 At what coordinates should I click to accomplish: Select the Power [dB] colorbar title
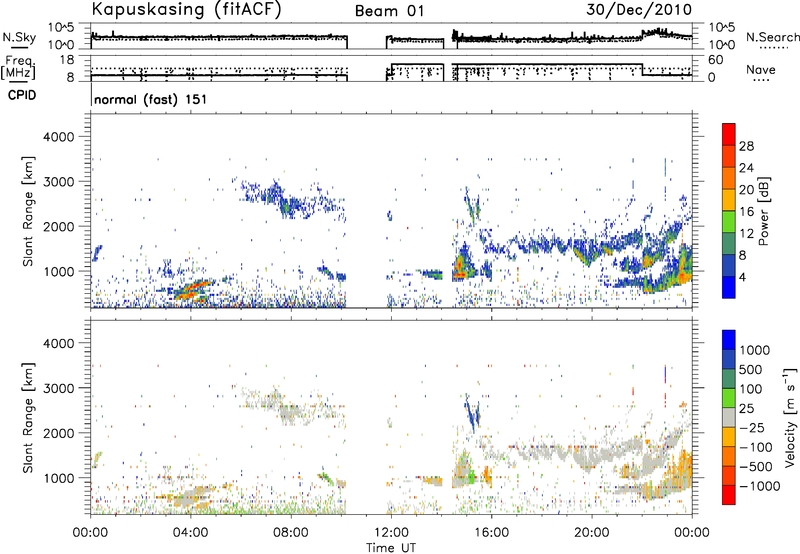tap(763, 211)
